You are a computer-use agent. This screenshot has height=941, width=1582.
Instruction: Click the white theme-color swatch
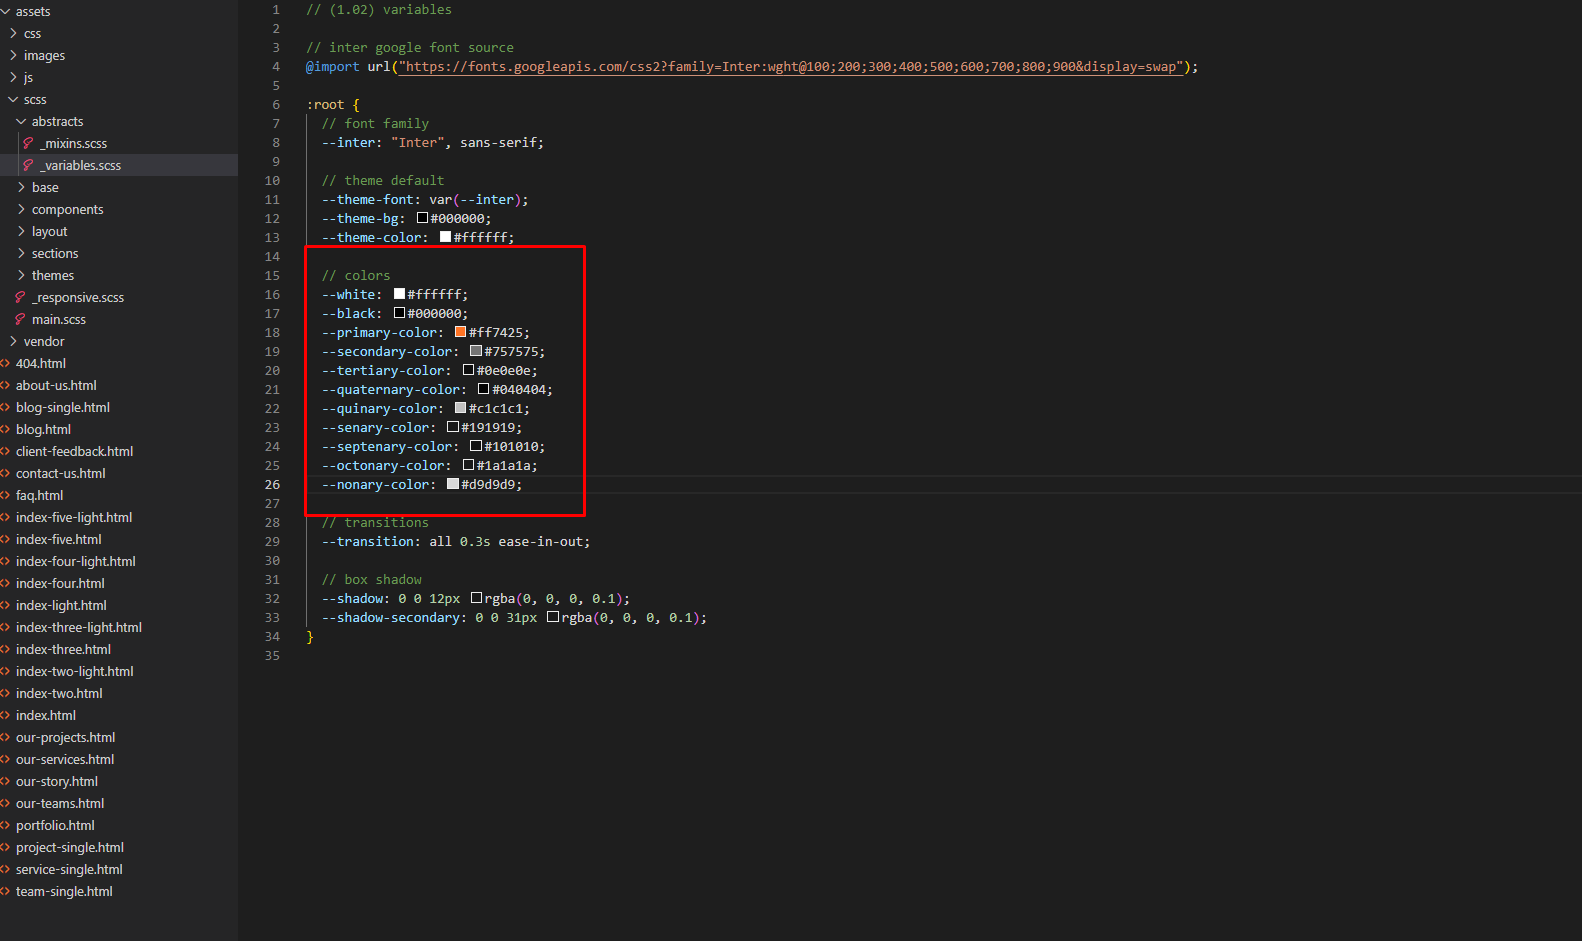click(445, 237)
